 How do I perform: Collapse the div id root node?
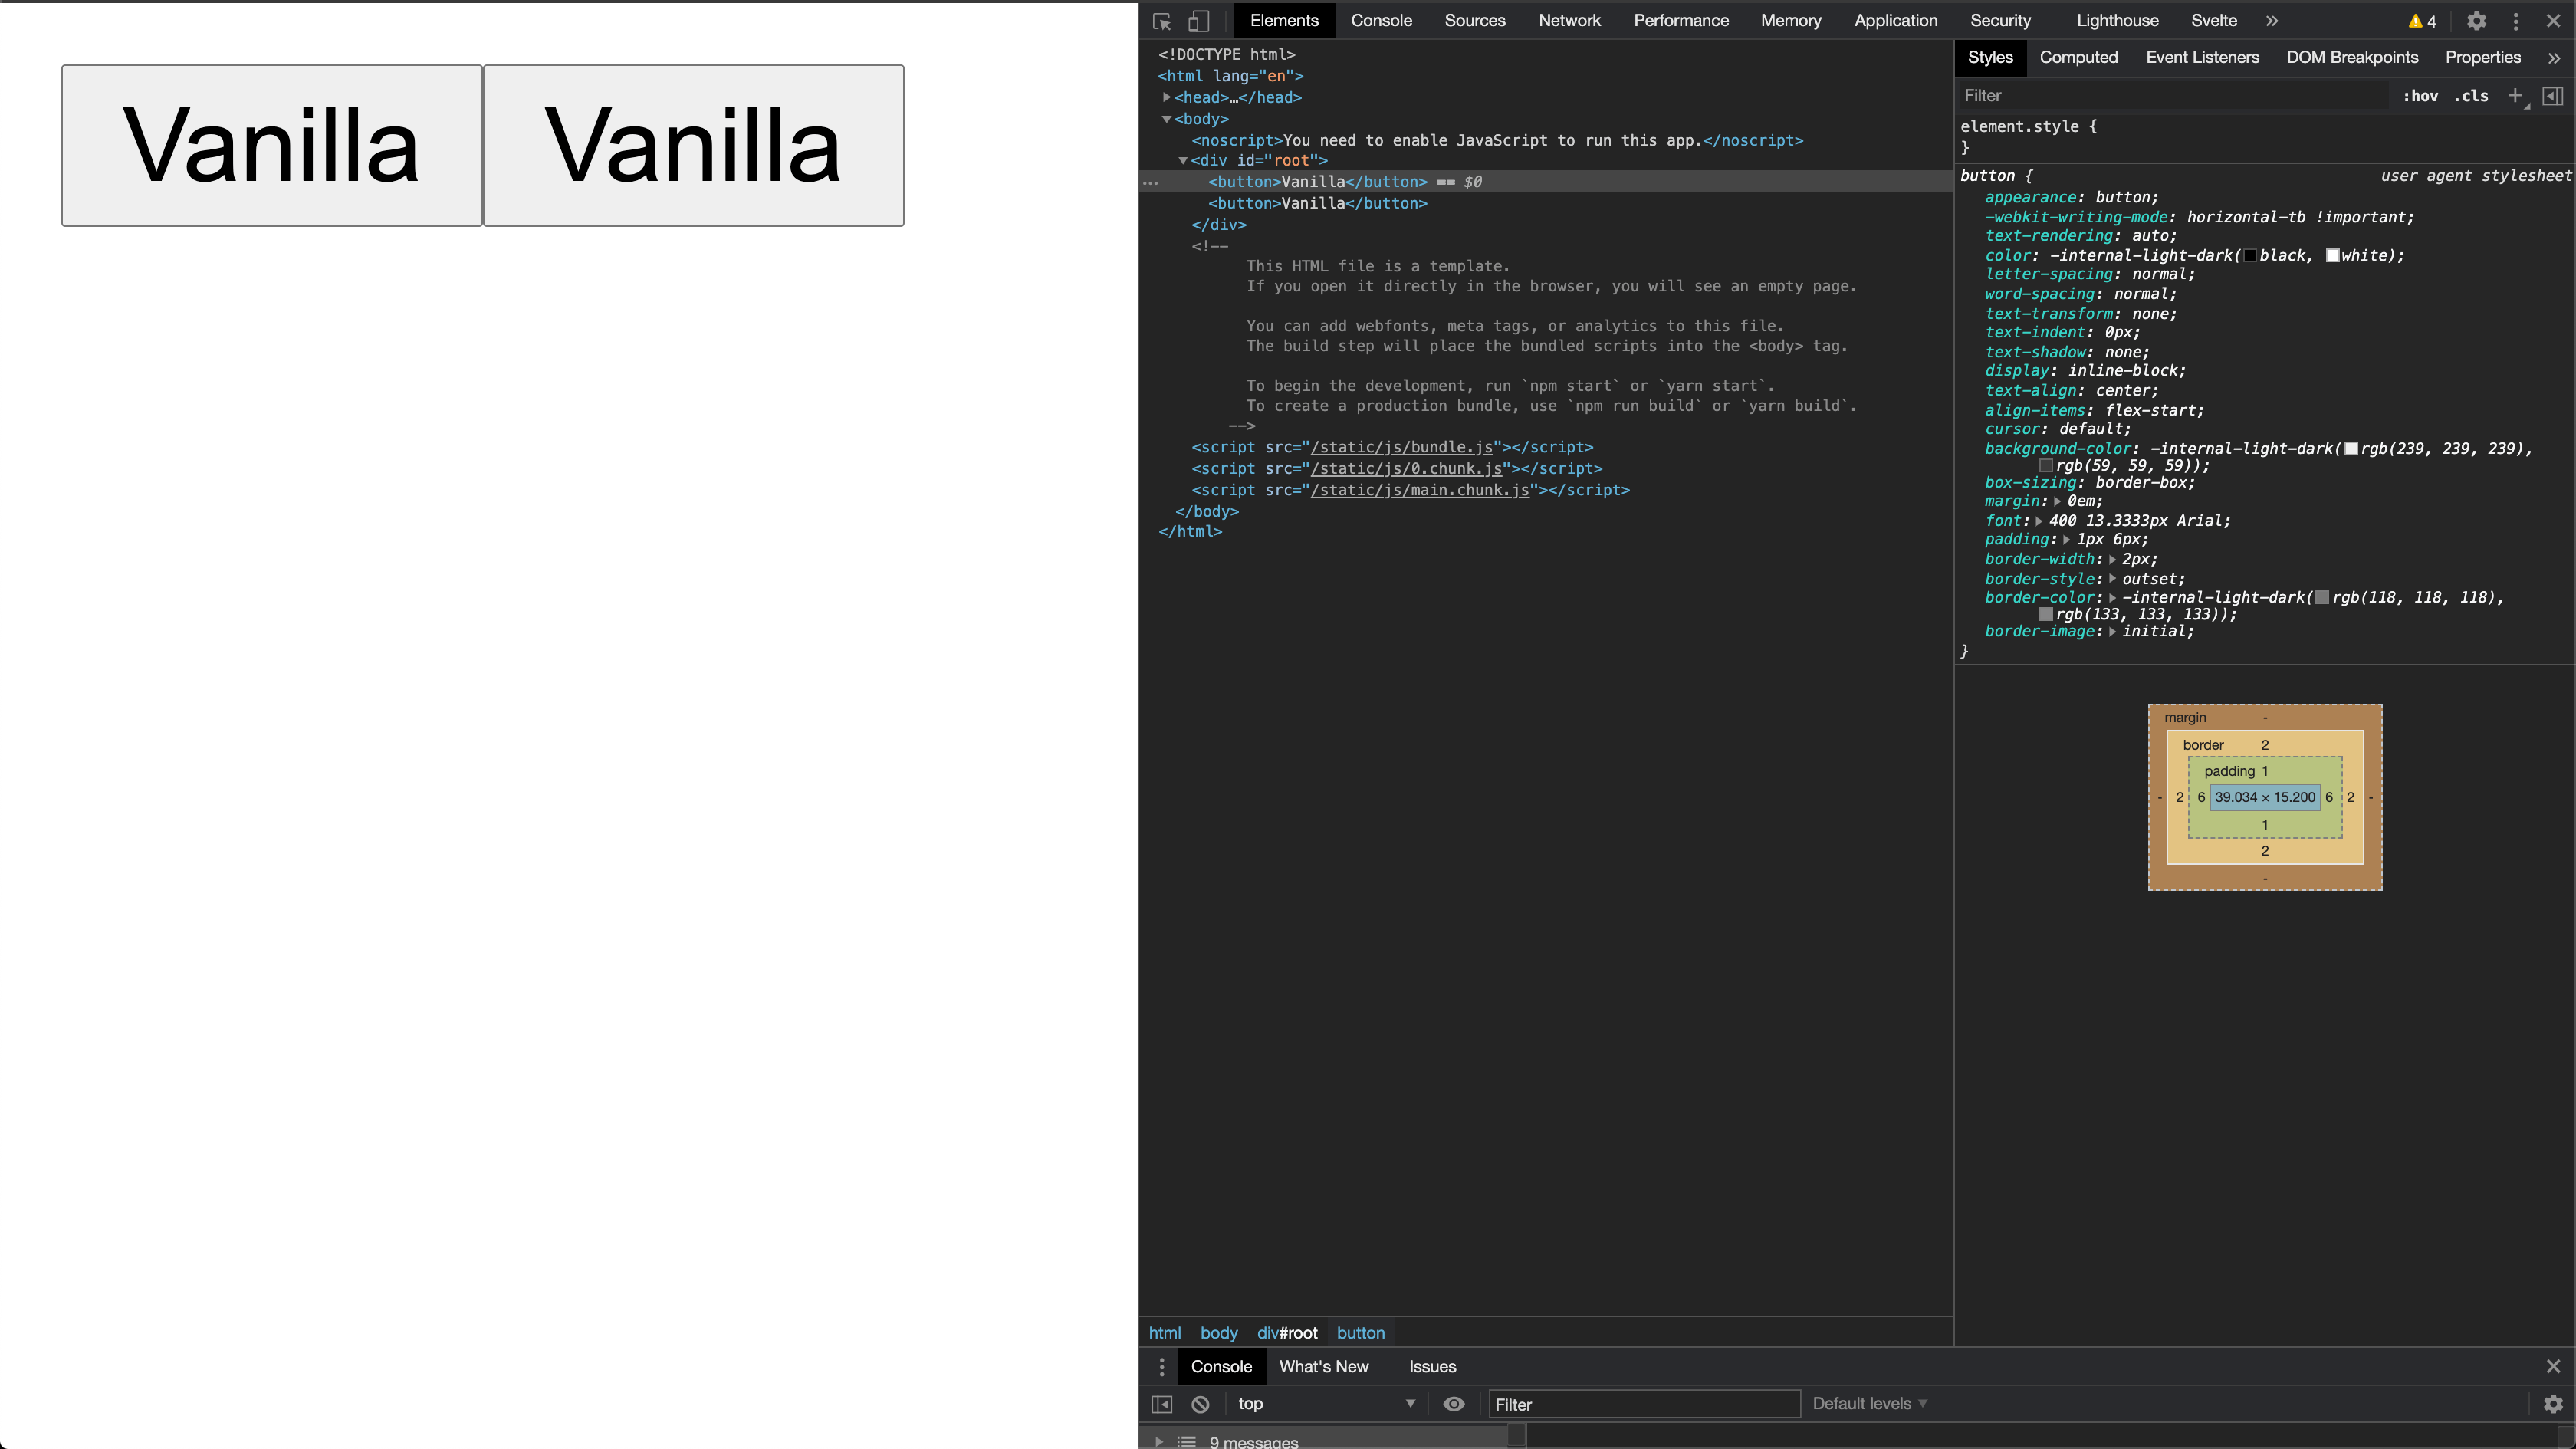point(1183,160)
